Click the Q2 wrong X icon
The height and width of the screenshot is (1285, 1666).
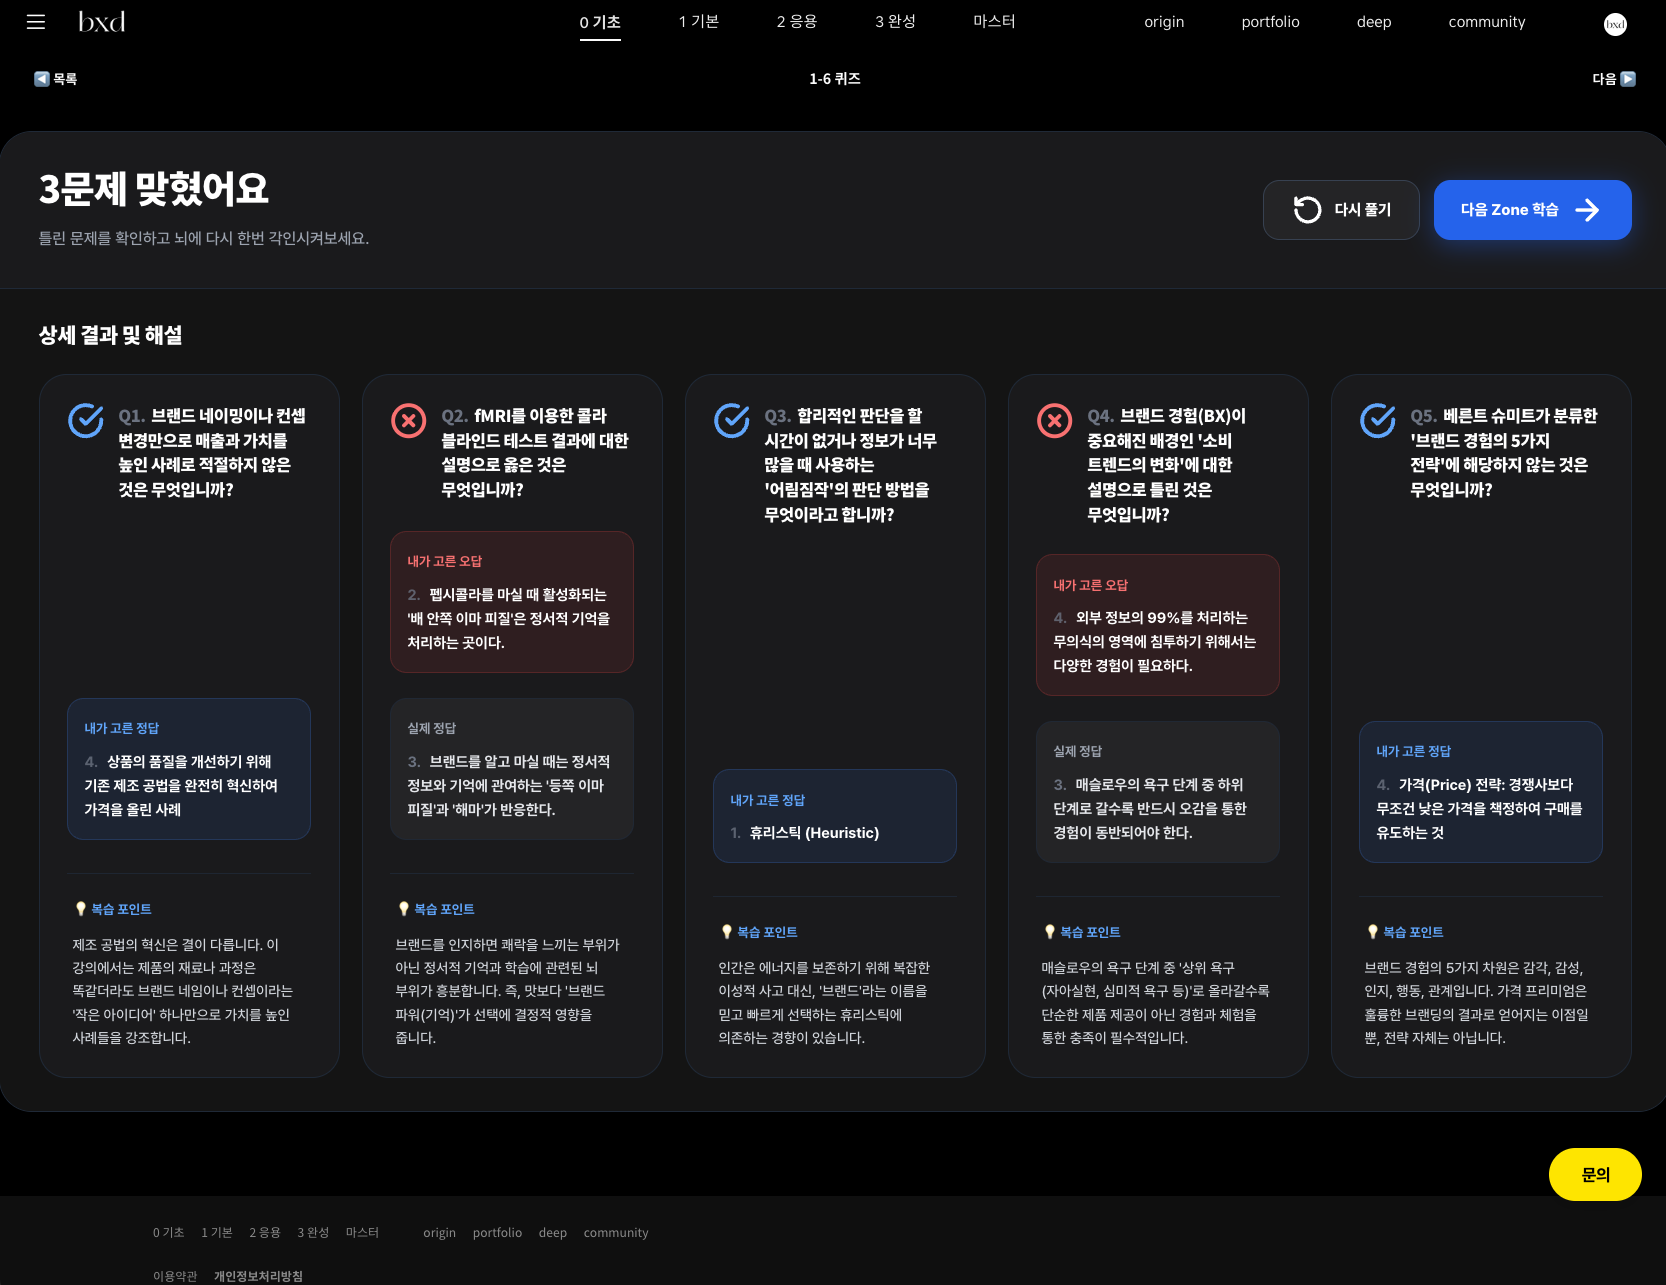coord(408,421)
